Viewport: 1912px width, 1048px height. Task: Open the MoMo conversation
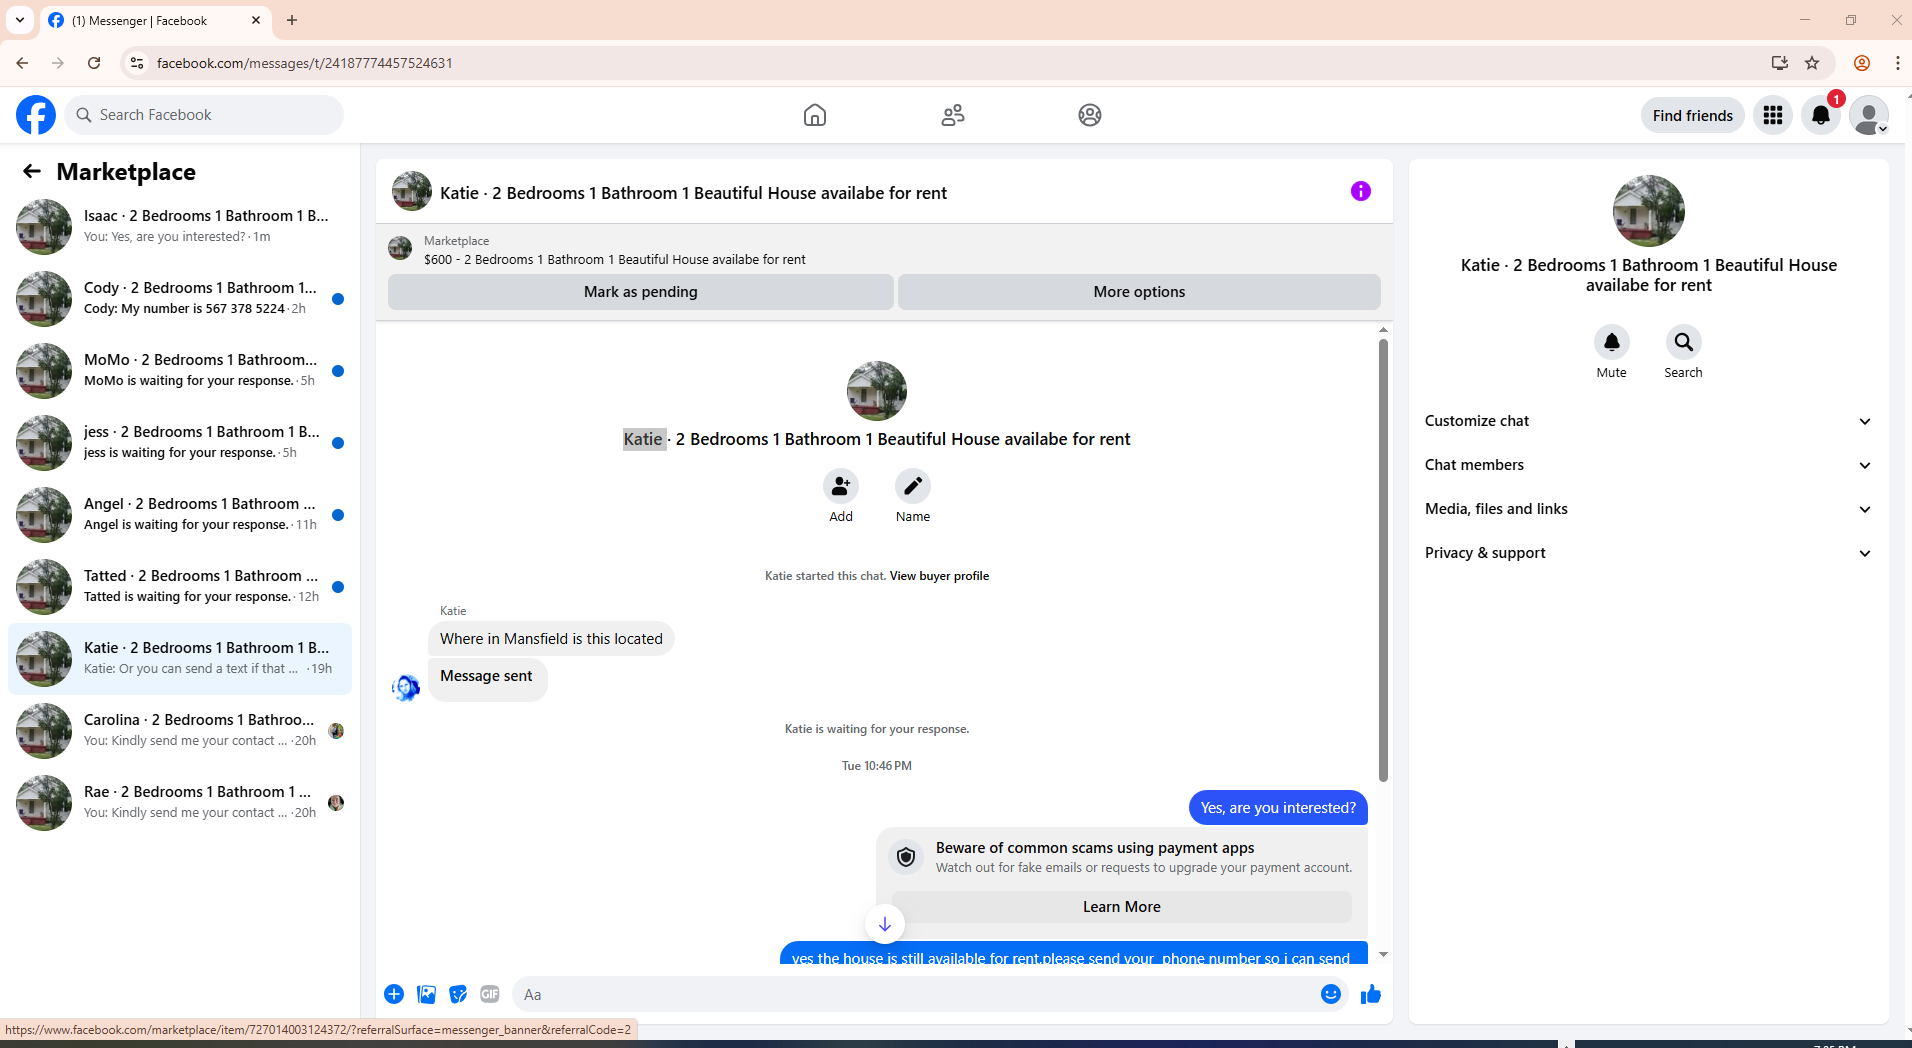[x=180, y=371]
